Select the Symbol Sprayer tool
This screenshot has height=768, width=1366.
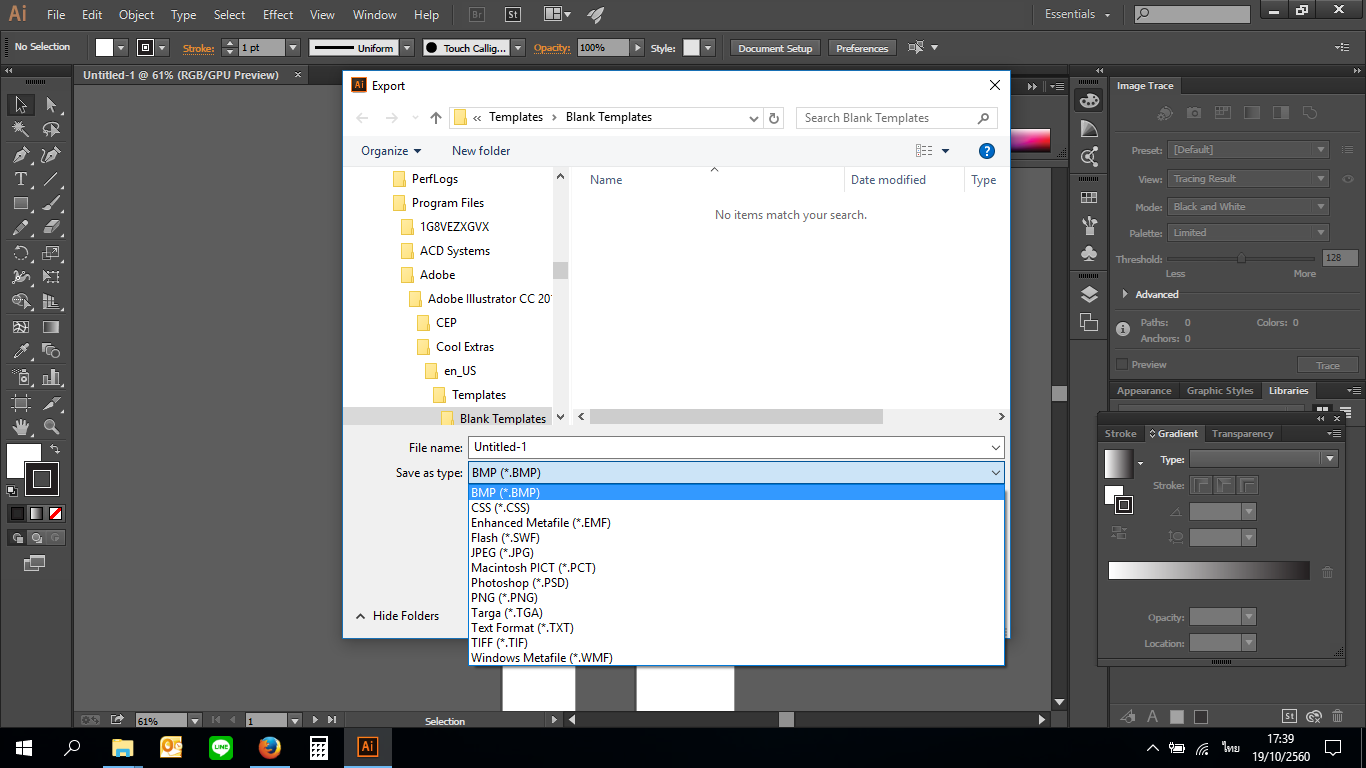click(x=20, y=377)
